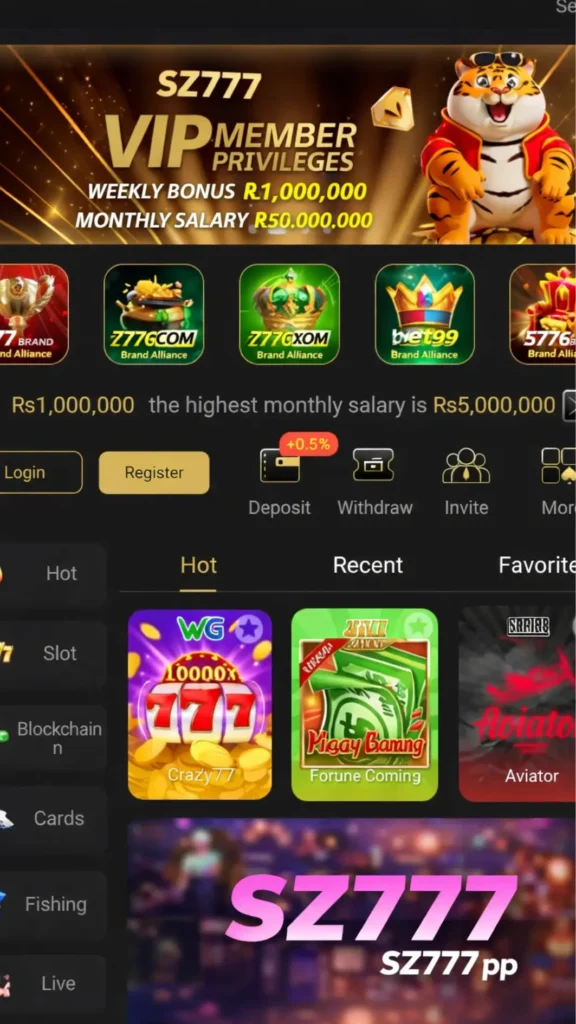Tap the Withdraw icon

[374, 466]
